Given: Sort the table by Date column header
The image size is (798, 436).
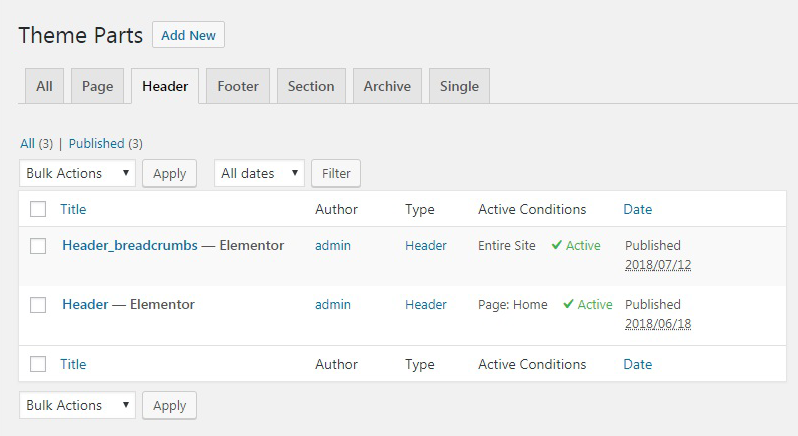Looking at the screenshot, I should [637, 209].
